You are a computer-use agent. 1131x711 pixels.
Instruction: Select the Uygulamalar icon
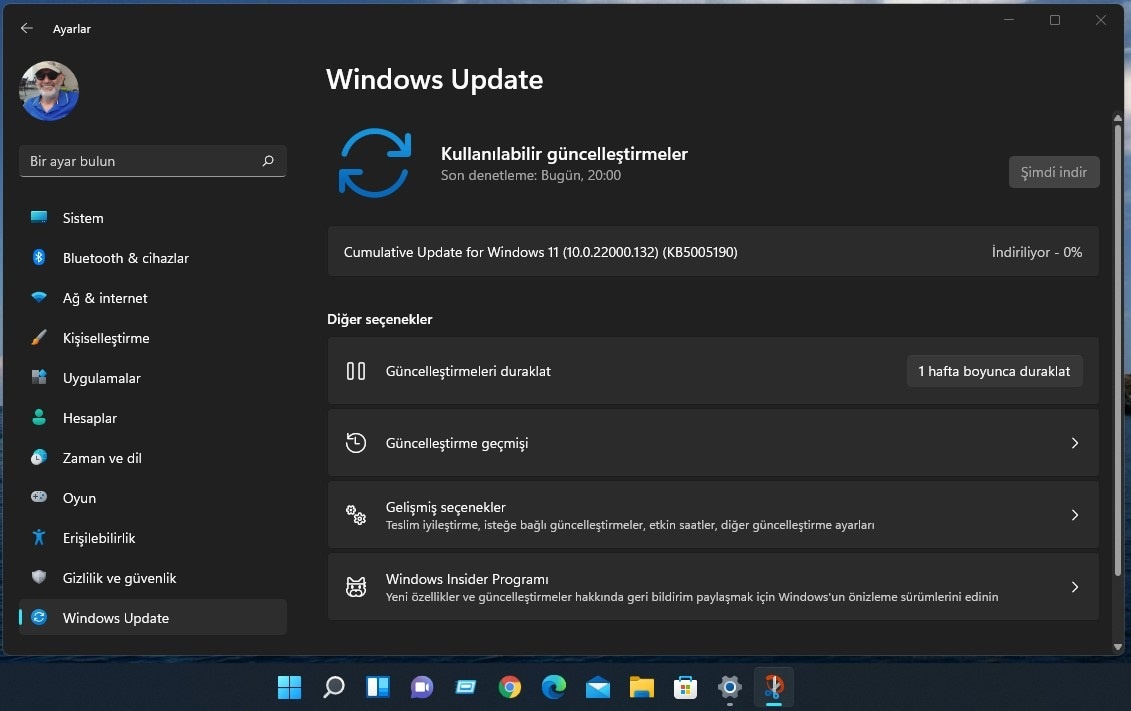(39, 377)
